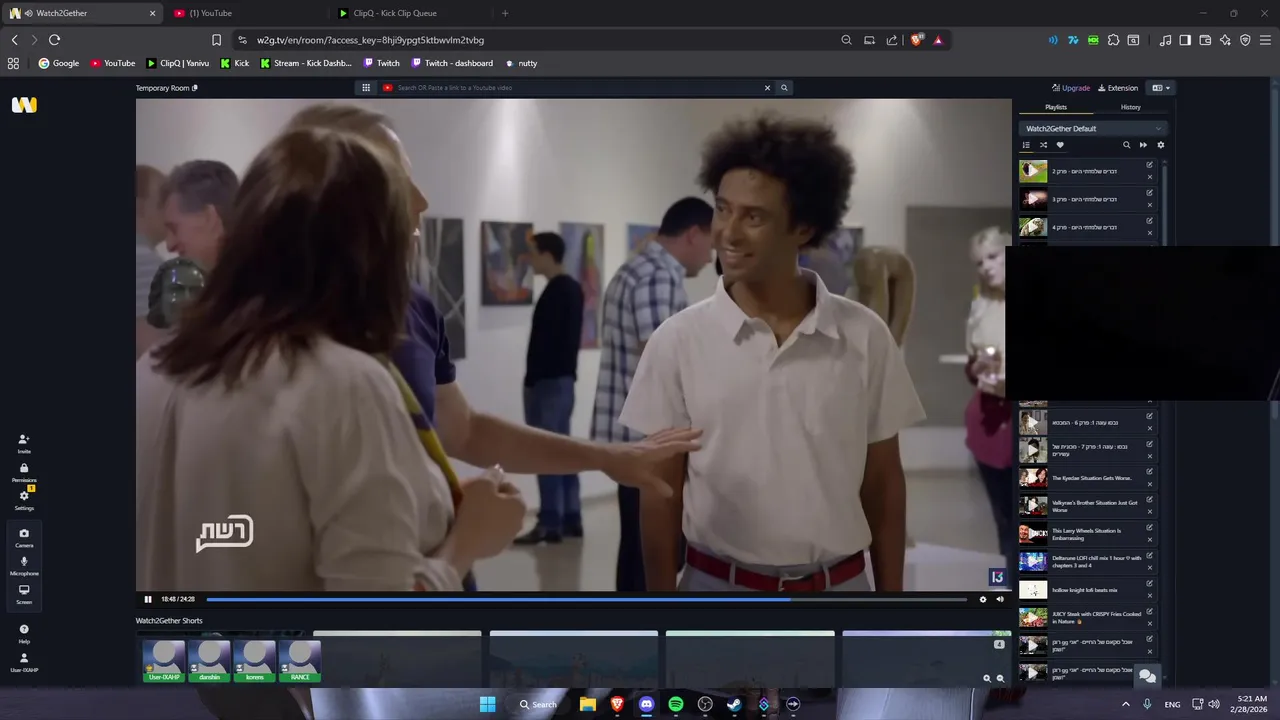Click the Upgrade link
Image resolution: width=1280 pixels, height=720 pixels.
click(x=1071, y=88)
